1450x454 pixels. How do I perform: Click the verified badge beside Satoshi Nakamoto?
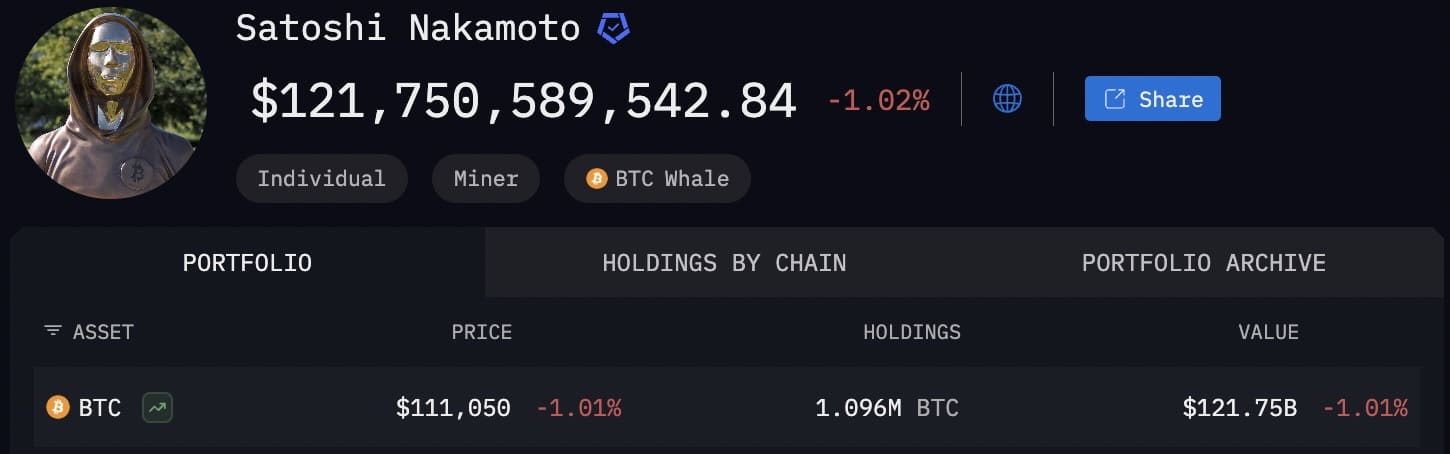(613, 29)
